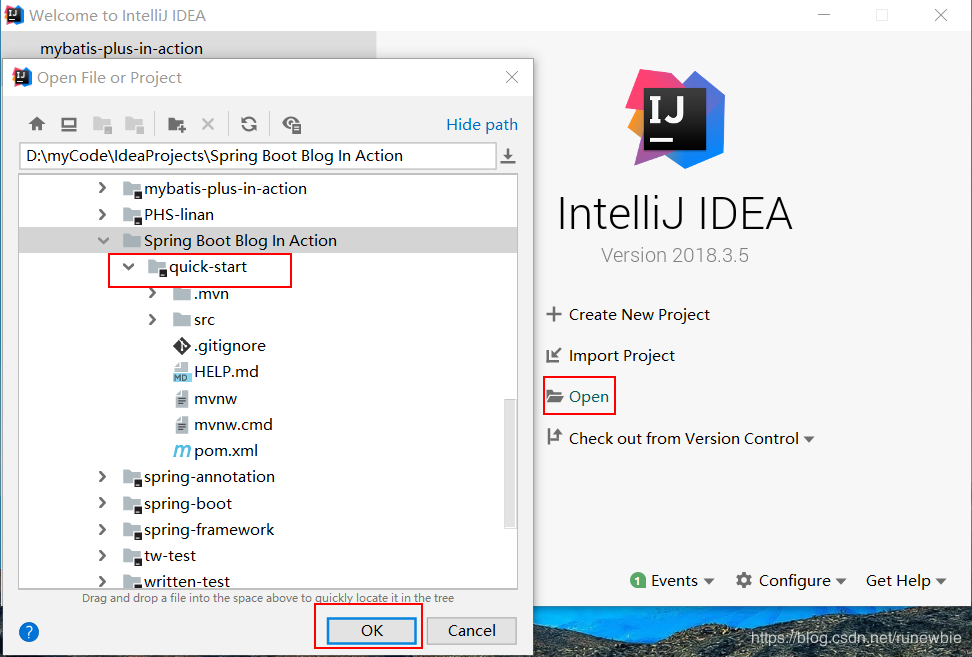The width and height of the screenshot is (972, 657).
Task: Click the mvnw.cmd file icon
Action: point(182,425)
